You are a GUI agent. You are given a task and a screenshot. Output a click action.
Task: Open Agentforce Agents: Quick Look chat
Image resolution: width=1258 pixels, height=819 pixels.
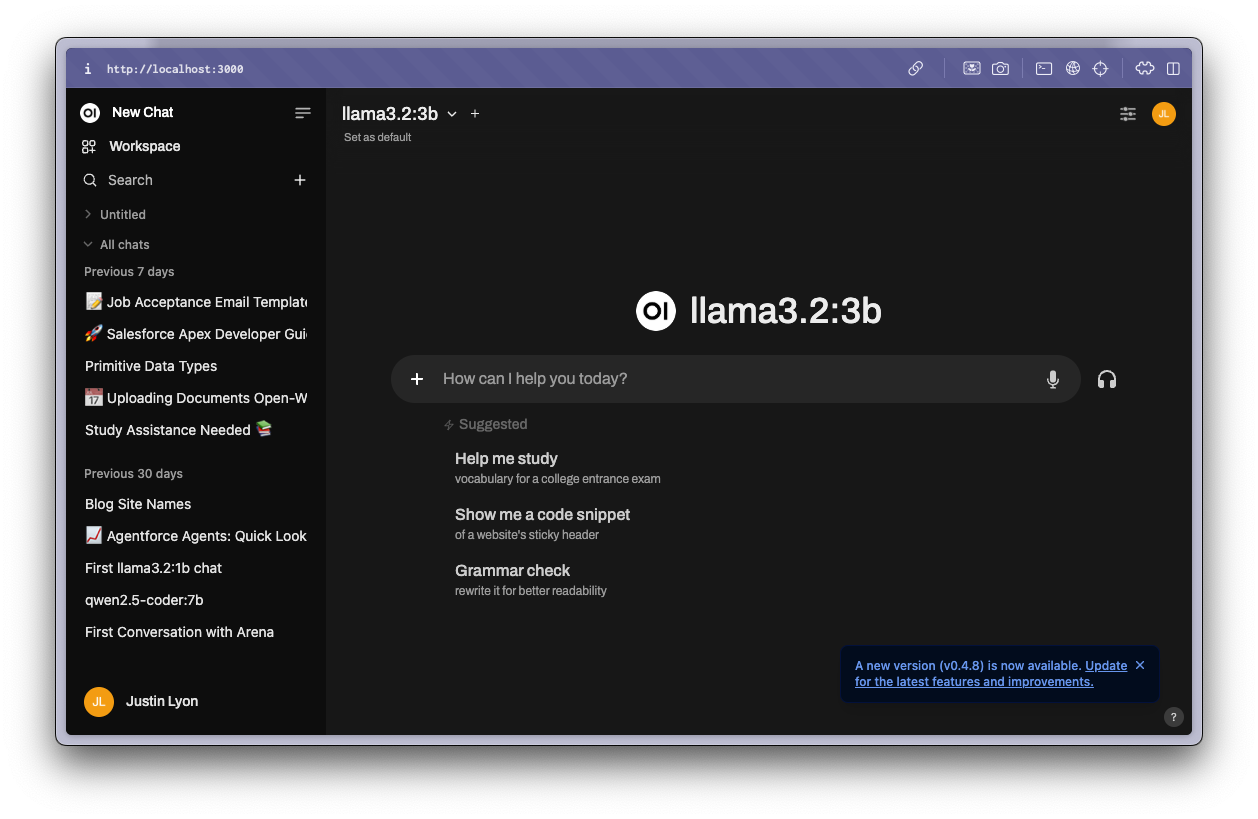[x=196, y=536]
